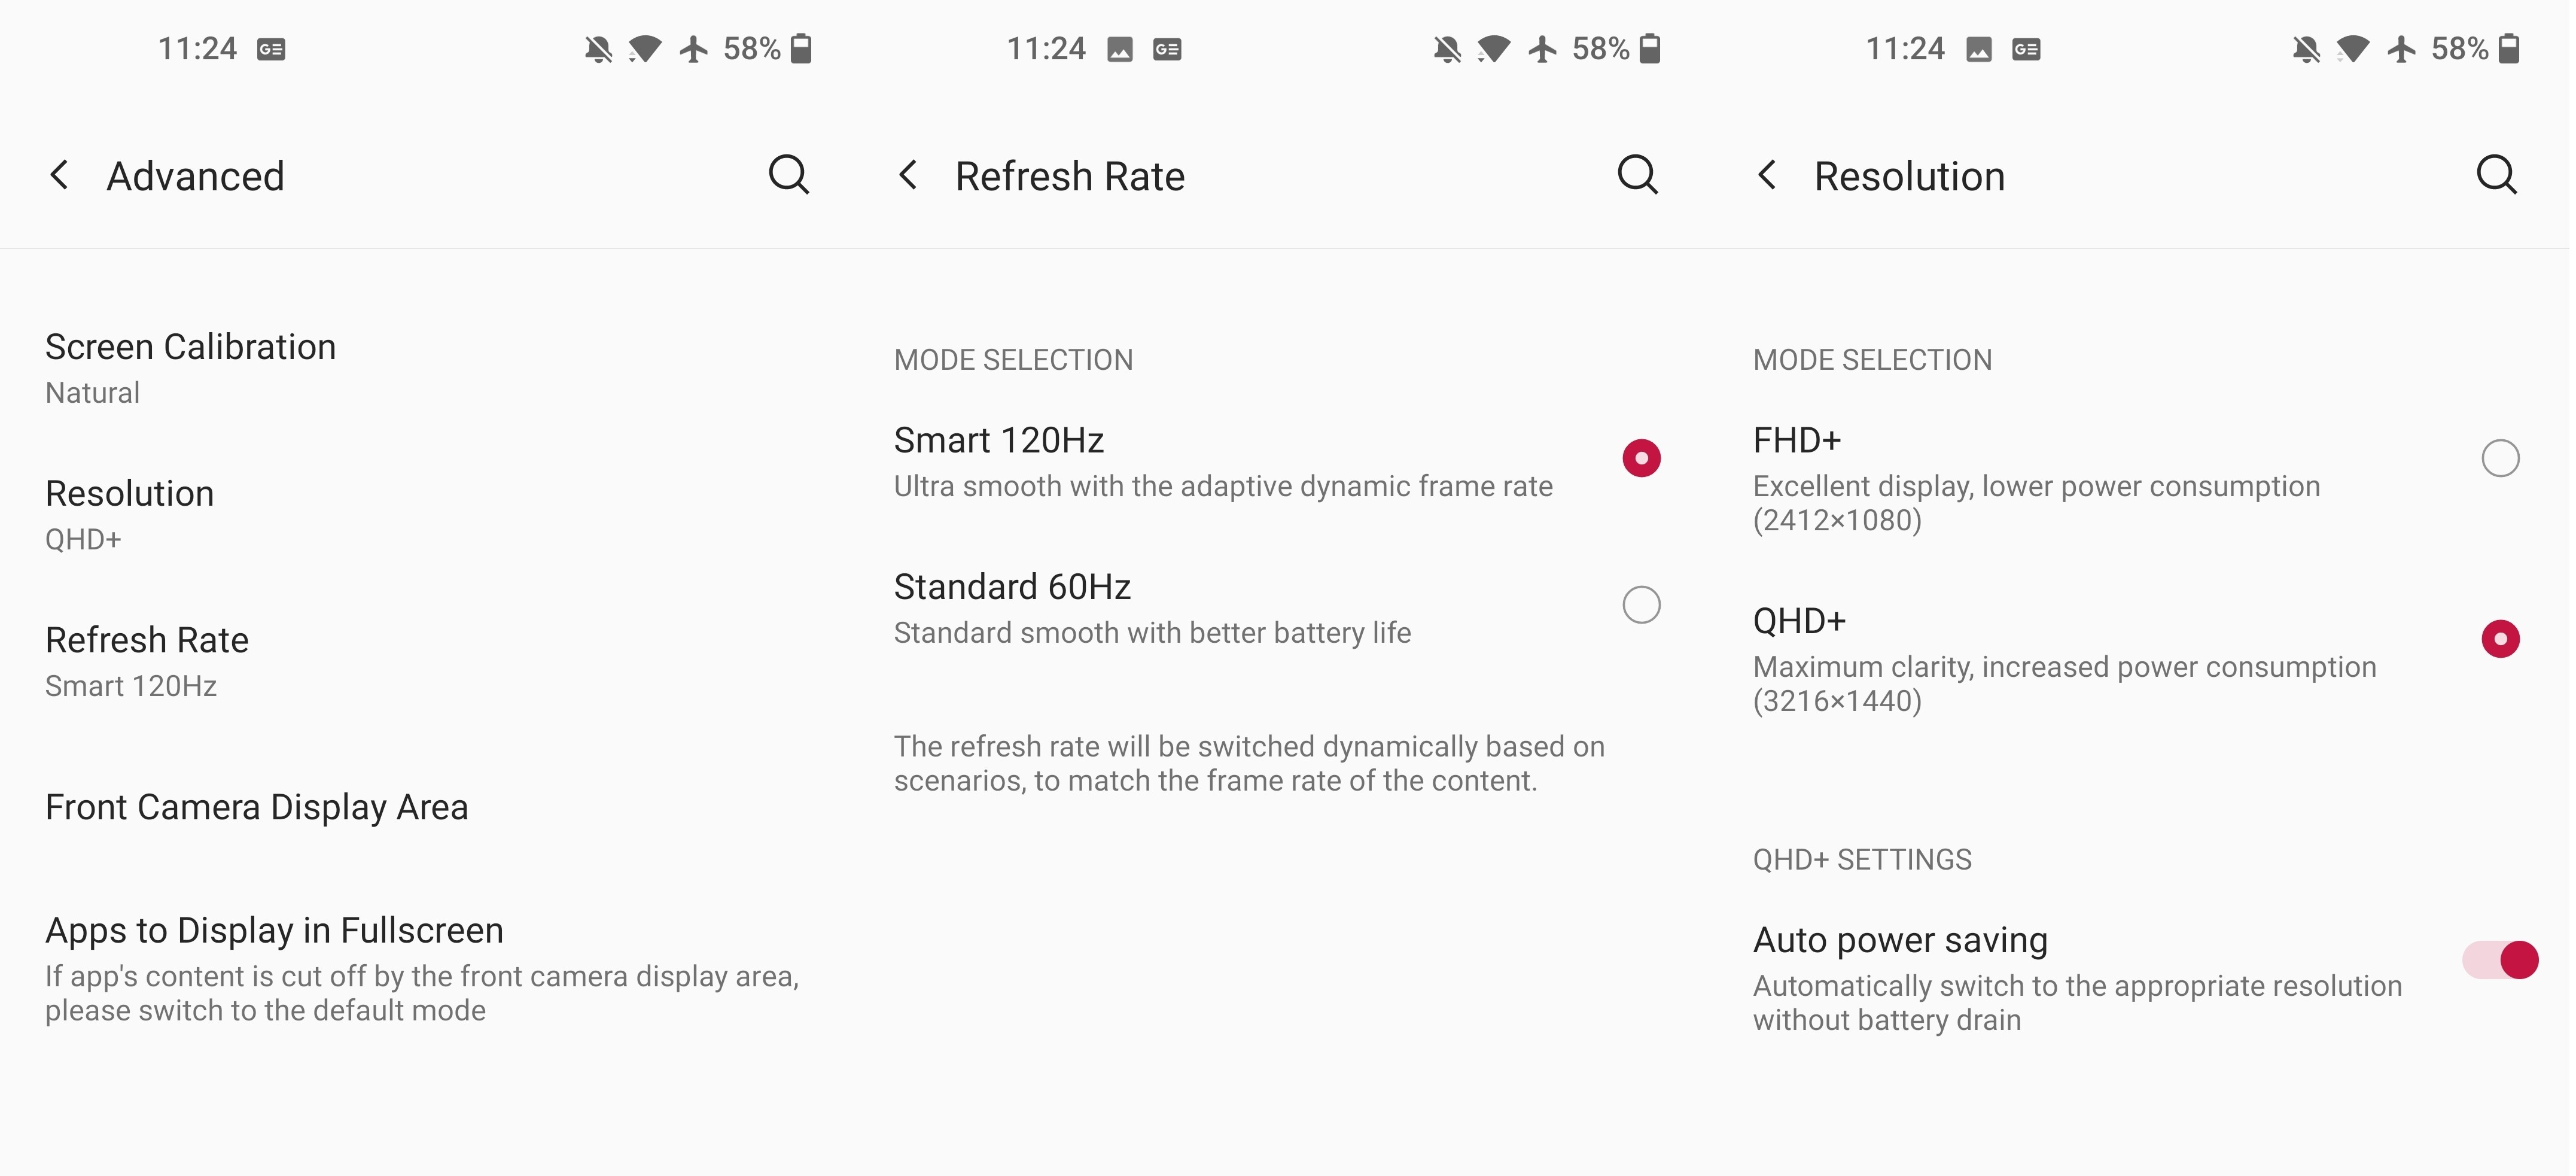The height and width of the screenshot is (1176, 2576).
Task: Select the Smart 120Hz radio button
Action: tap(1641, 458)
